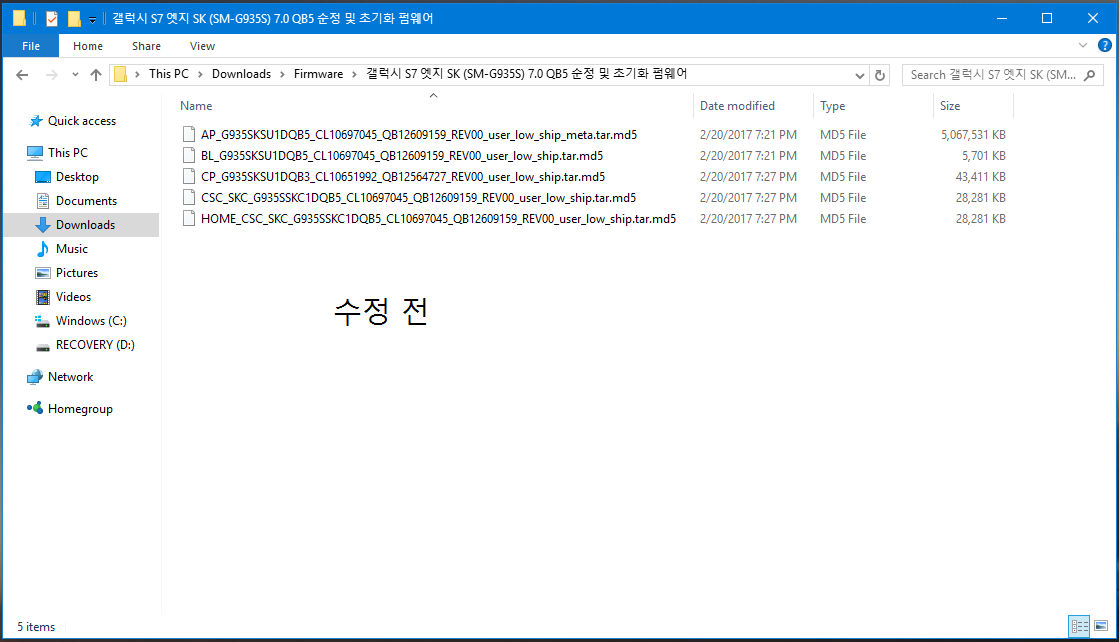This screenshot has height=642, width=1119.
Task: Select RECOVERY (D:) in the navigation pane
Action: click(x=94, y=345)
